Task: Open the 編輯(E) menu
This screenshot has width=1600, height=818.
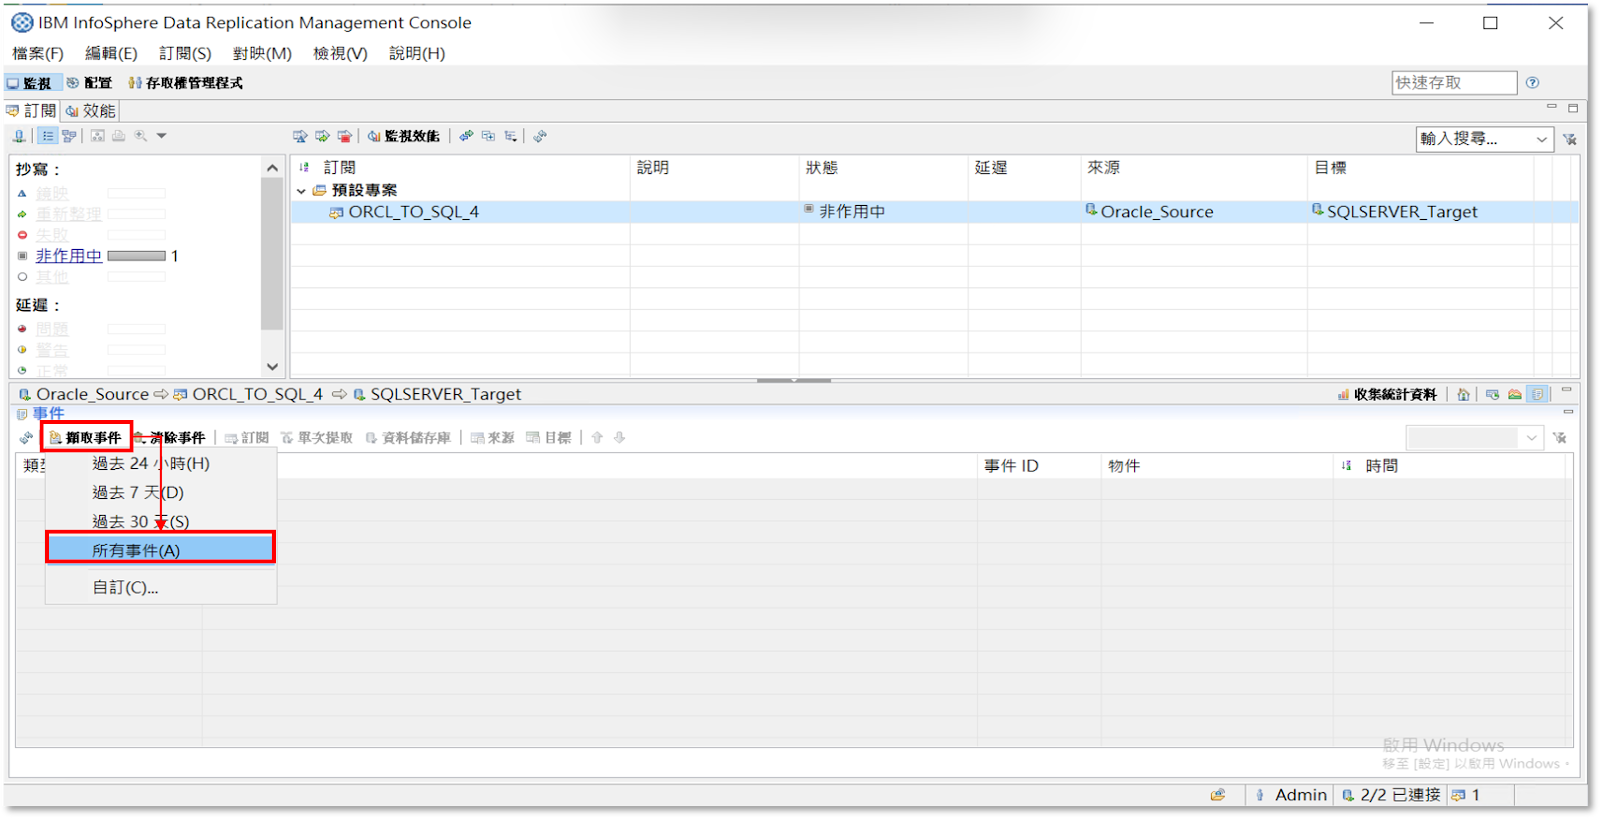Action: [x=111, y=53]
